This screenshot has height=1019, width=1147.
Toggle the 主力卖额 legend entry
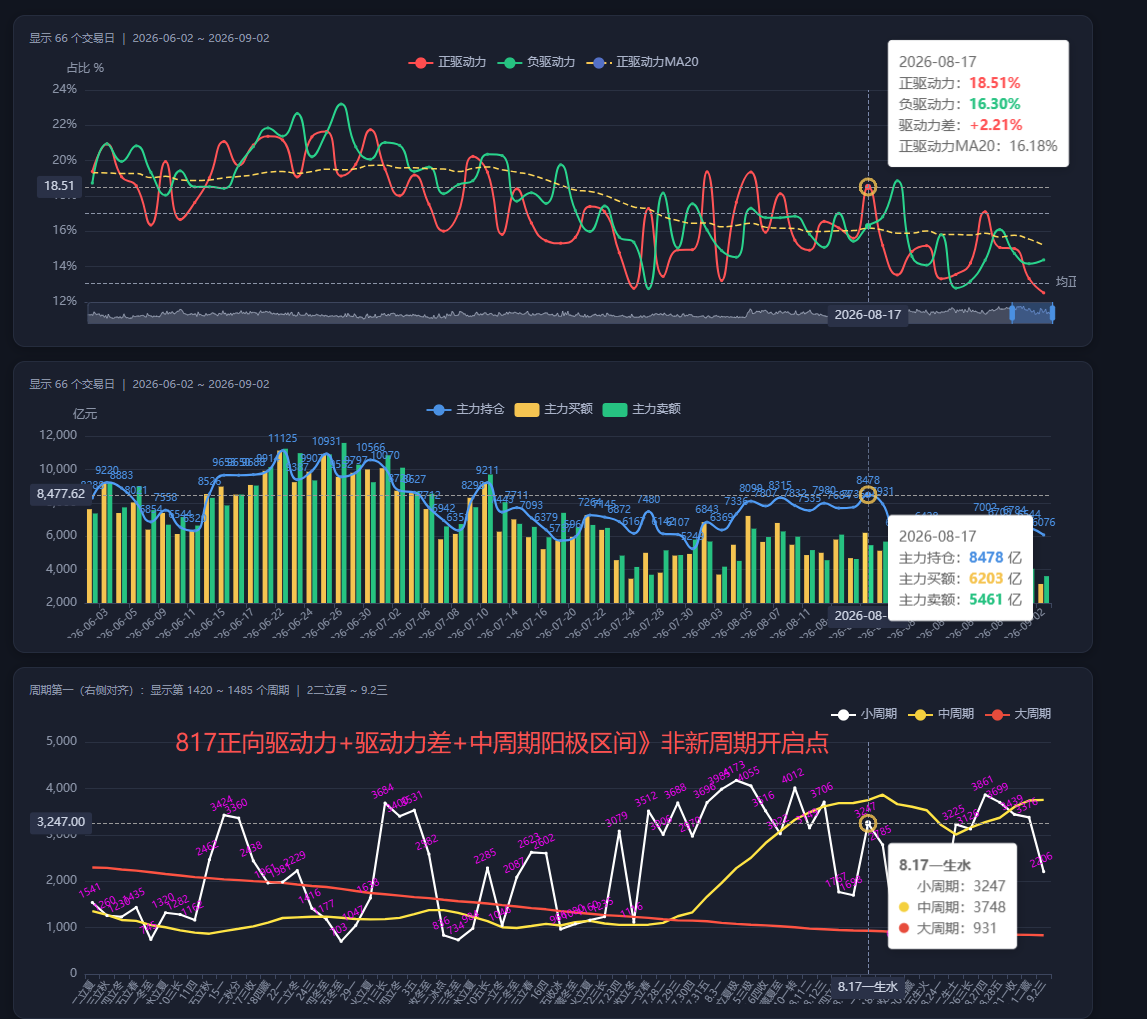click(642, 409)
